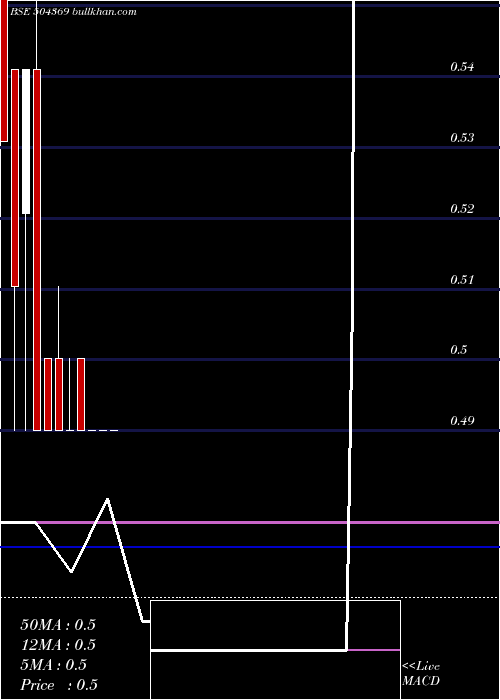Click the 0.5 price axis label
Image resolution: width=500 pixels, height=700 pixels.
coord(459,350)
